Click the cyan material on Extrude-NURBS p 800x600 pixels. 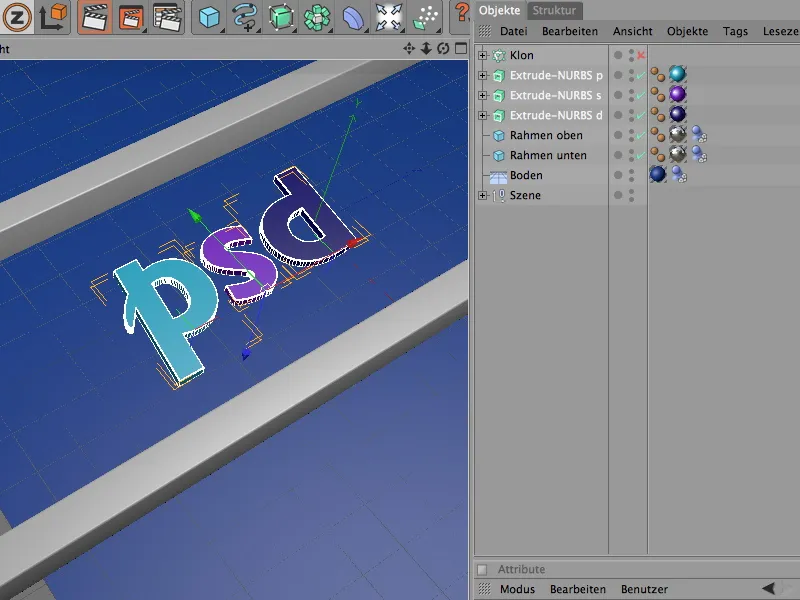pos(677,75)
